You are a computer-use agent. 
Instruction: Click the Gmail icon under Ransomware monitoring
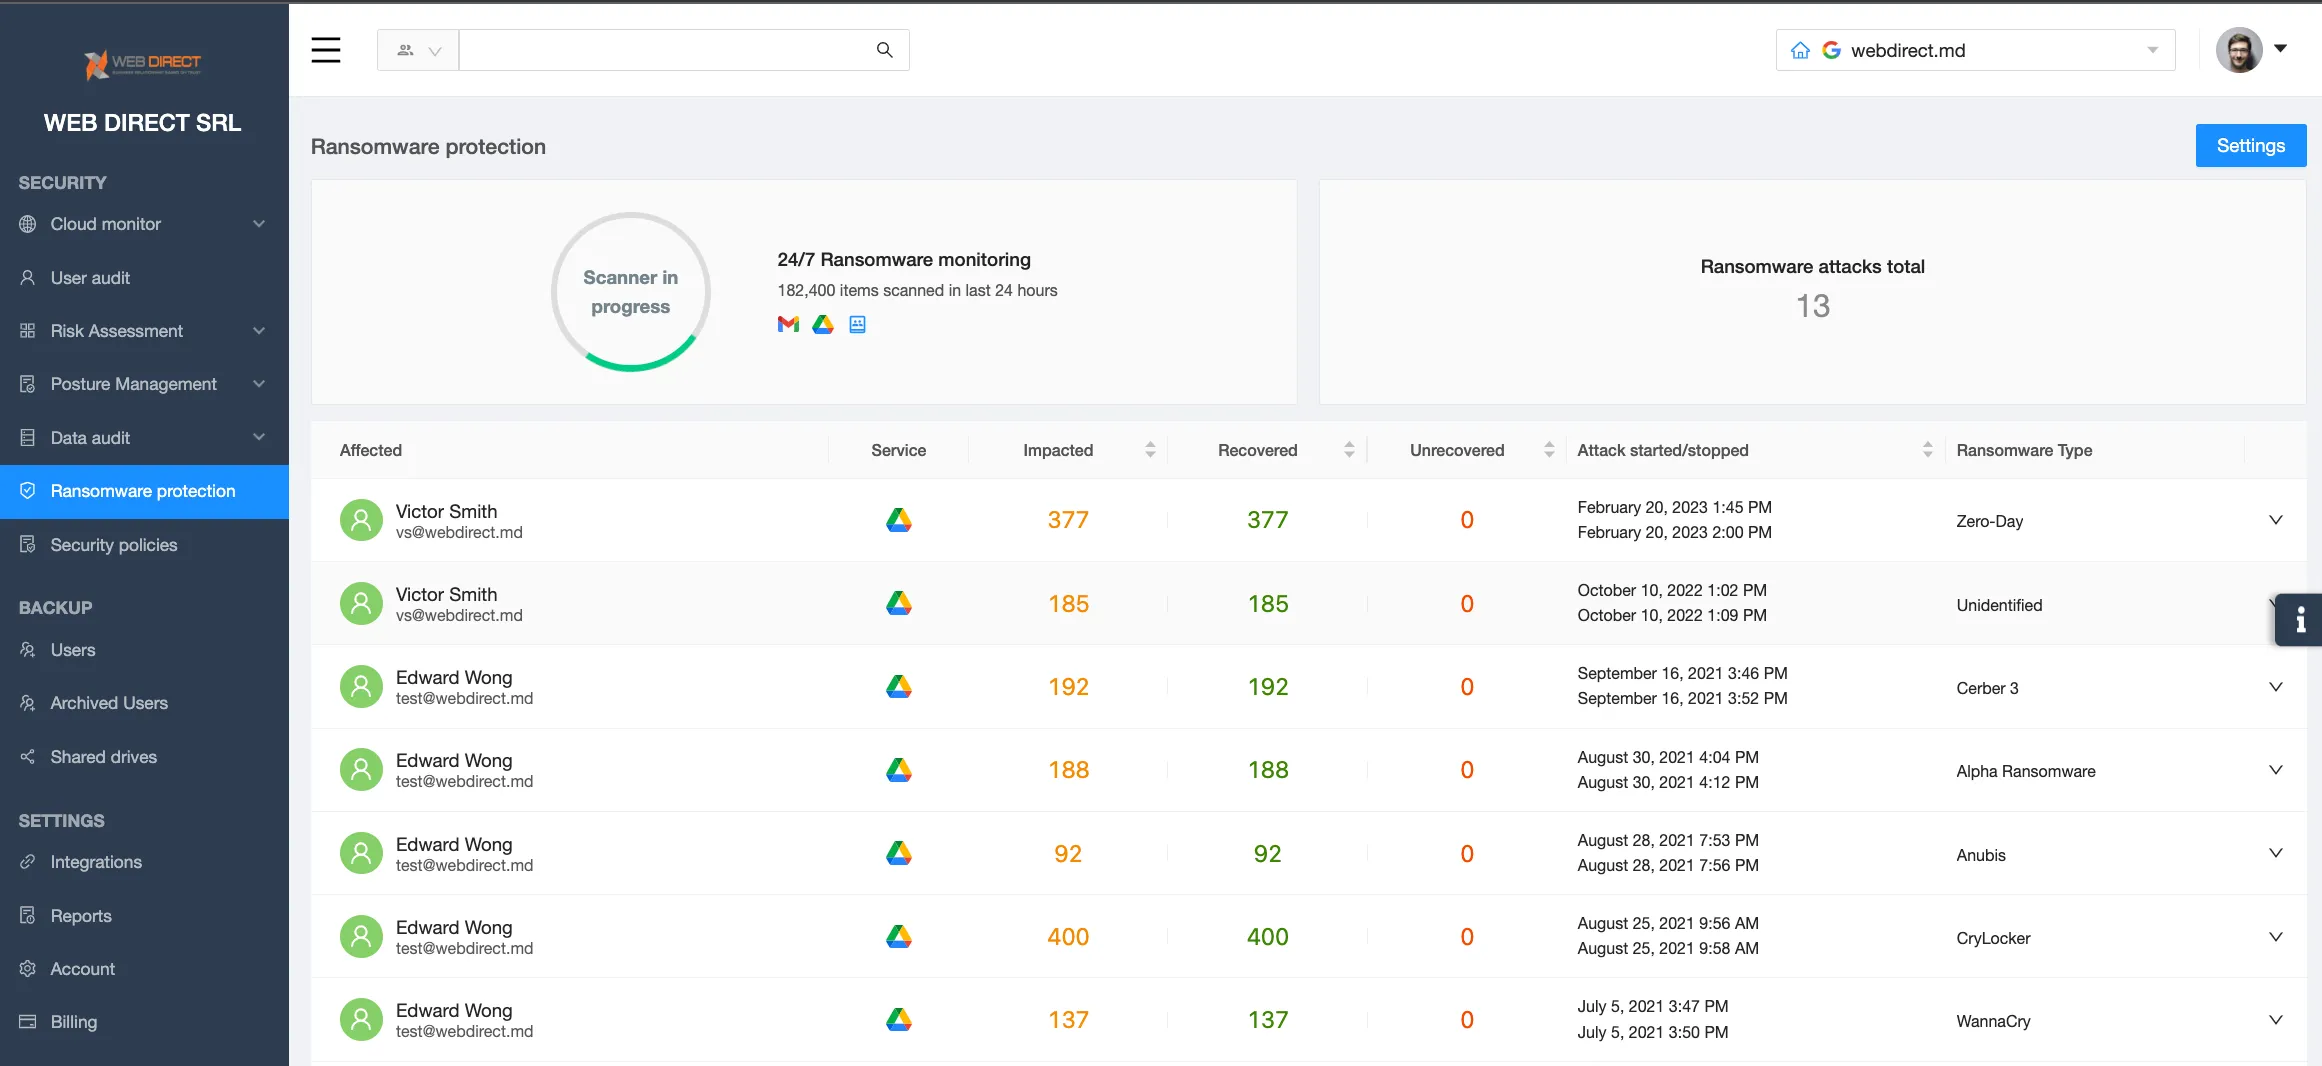(788, 324)
